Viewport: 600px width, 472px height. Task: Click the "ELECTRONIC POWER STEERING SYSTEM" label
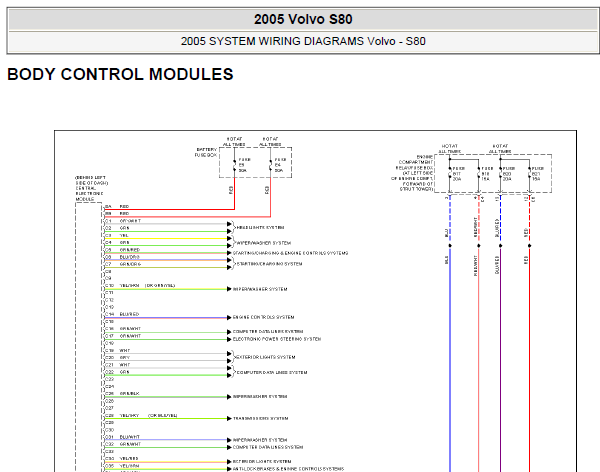pyautogui.click(x=277, y=339)
